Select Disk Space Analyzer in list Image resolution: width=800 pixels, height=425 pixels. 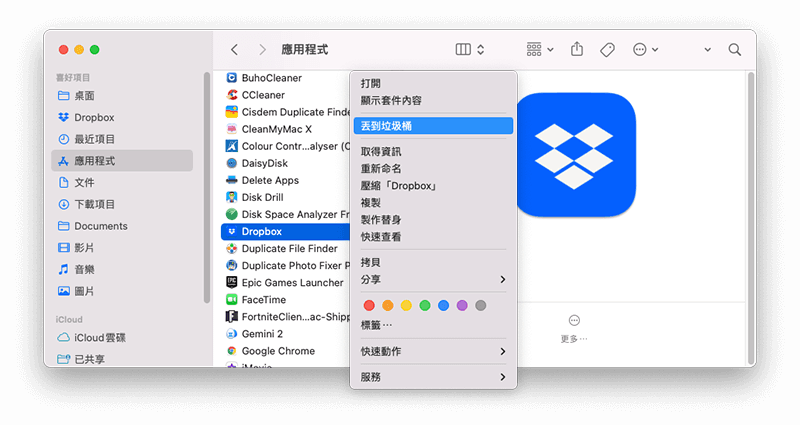pos(286,214)
